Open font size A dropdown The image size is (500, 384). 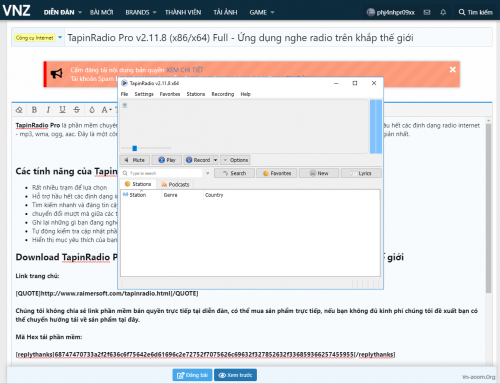pyautogui.click(x=107, y=110)
